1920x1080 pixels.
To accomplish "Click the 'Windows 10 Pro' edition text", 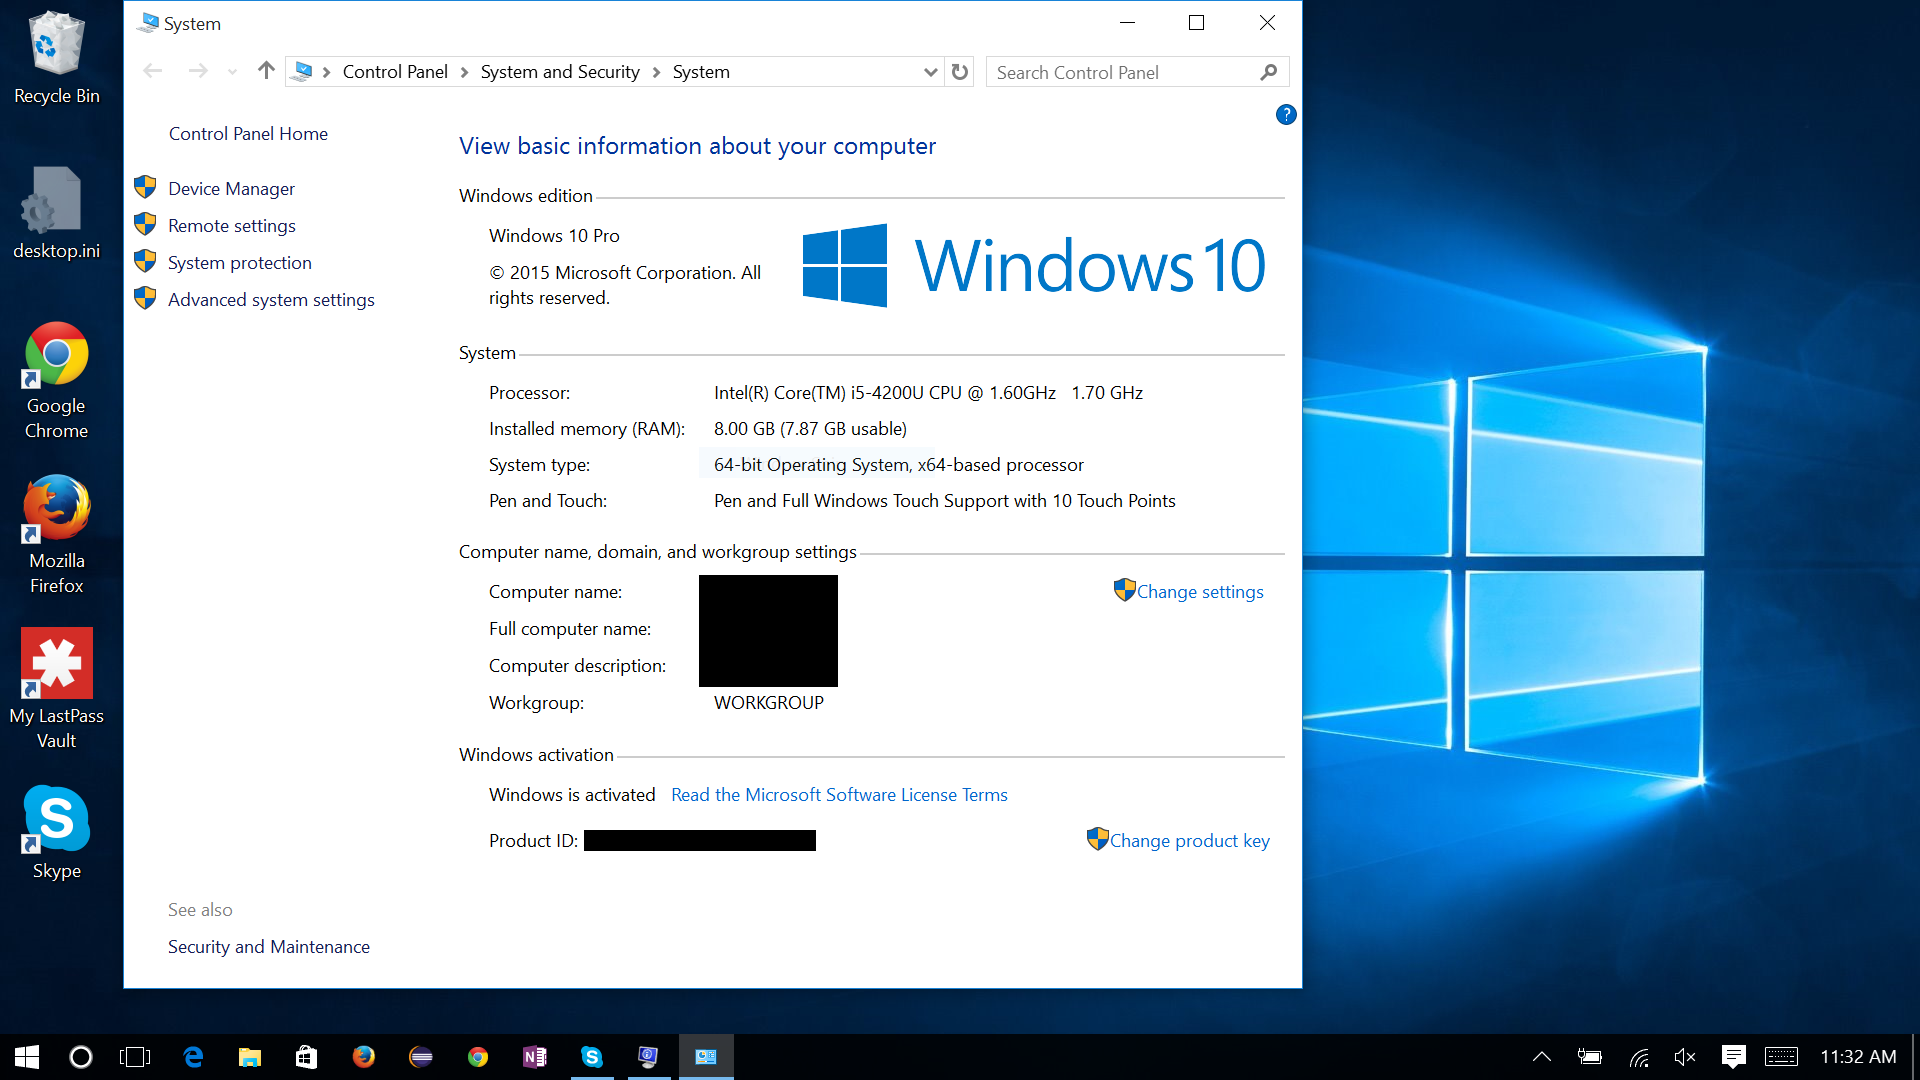I will coord(554,236).
